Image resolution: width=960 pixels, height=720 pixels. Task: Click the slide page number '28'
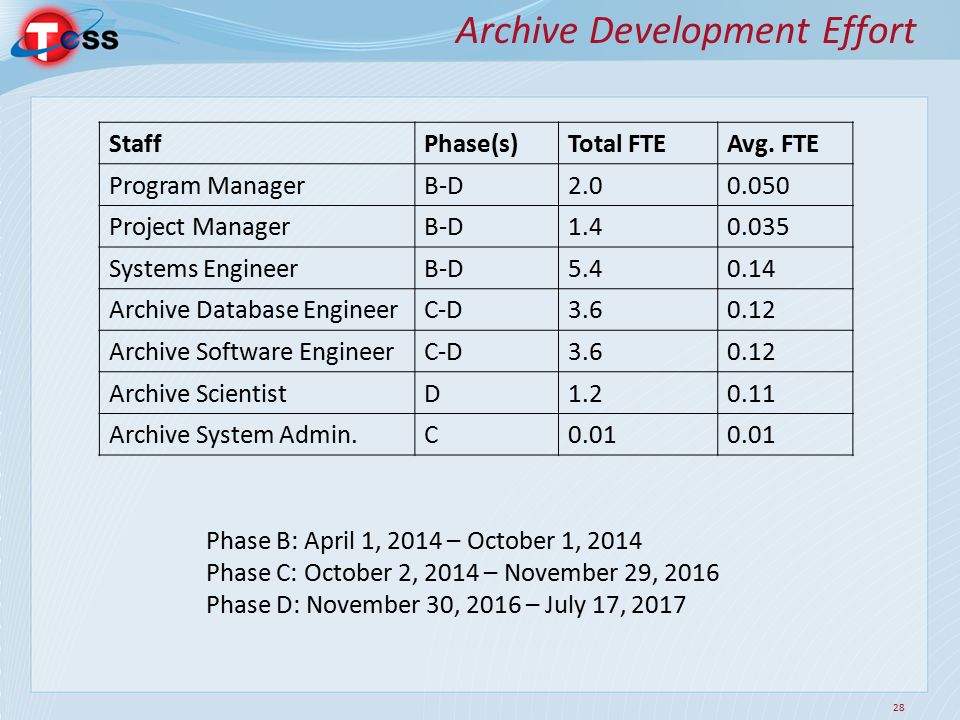tap(898, 707)
